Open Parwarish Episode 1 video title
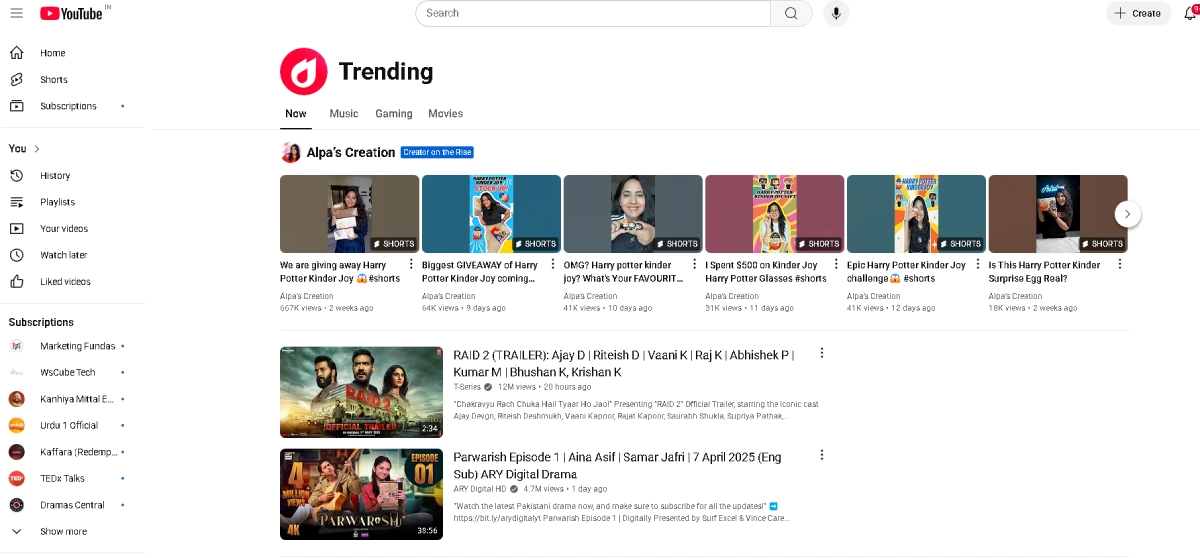 tap(617, 465)
